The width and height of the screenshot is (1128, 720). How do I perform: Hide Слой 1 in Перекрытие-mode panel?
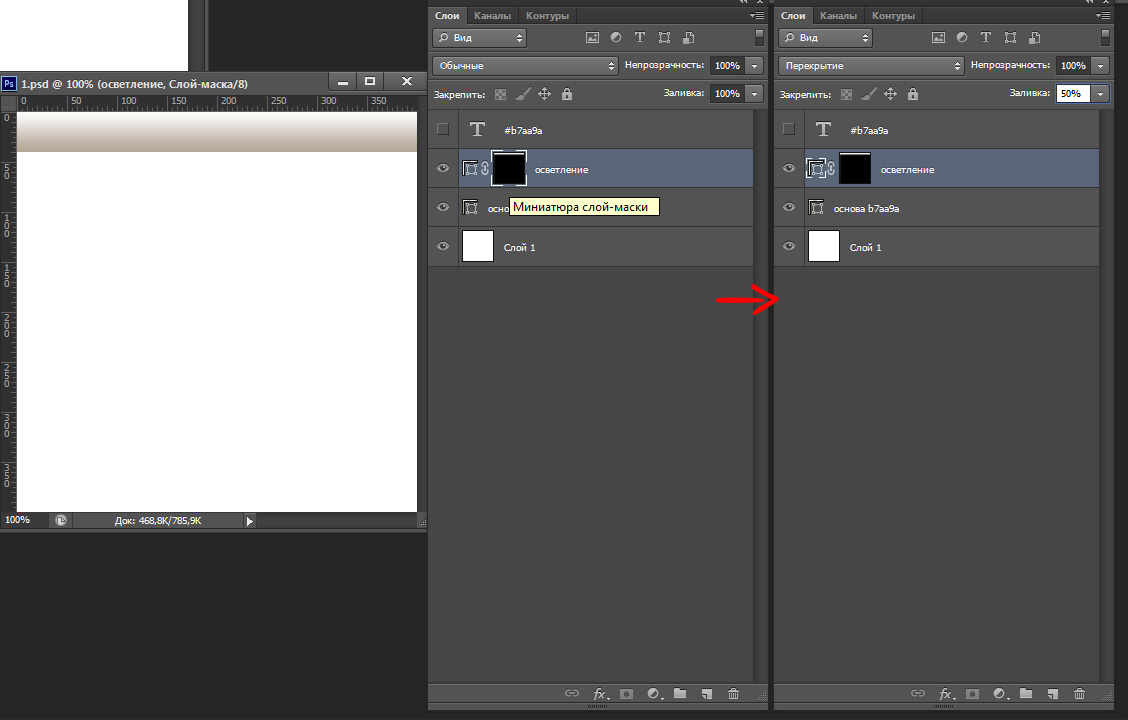pos(789,246)
